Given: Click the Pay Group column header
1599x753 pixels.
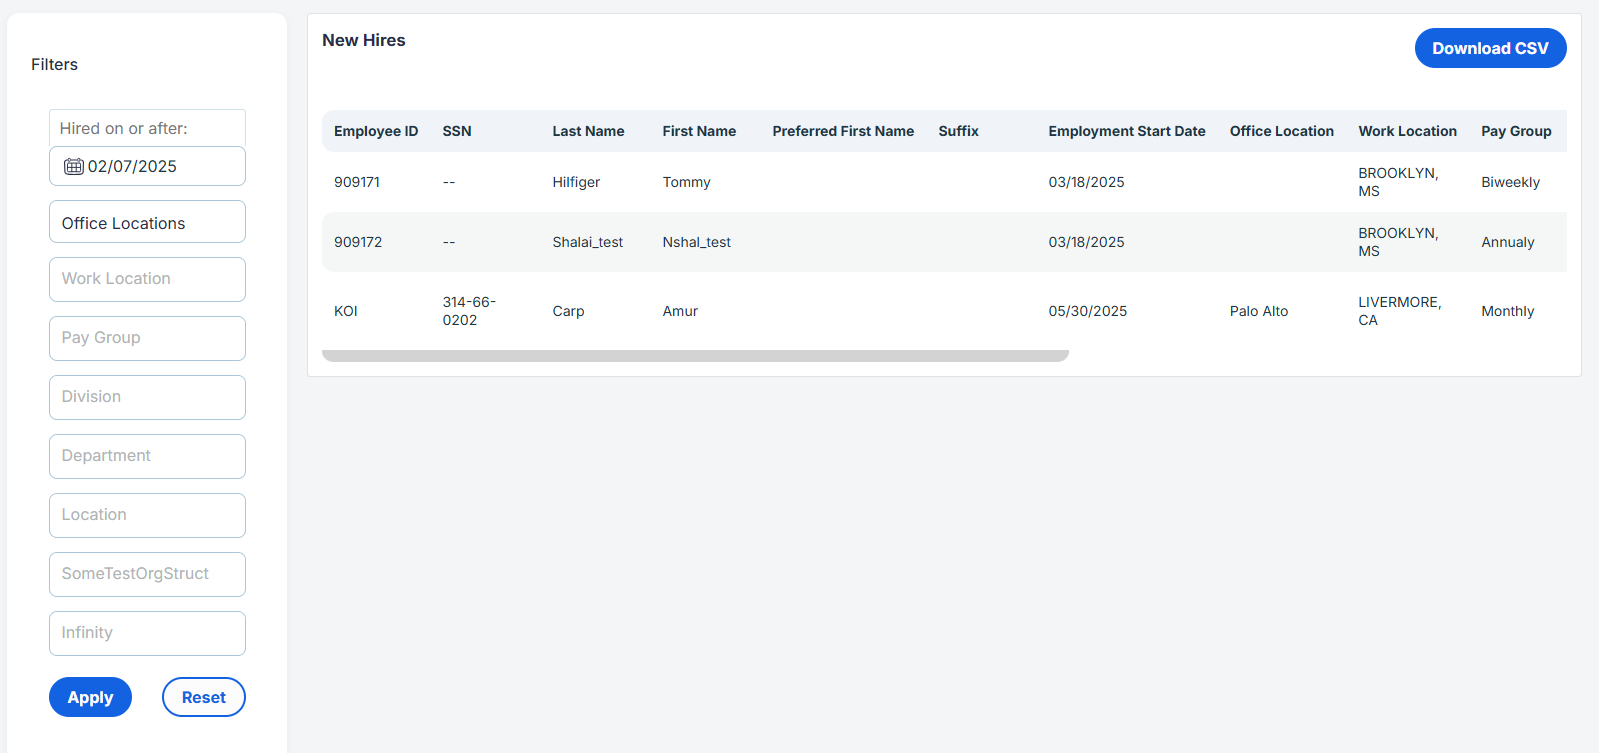Looking at the screenshot, I should click(x=1516, y=131).
